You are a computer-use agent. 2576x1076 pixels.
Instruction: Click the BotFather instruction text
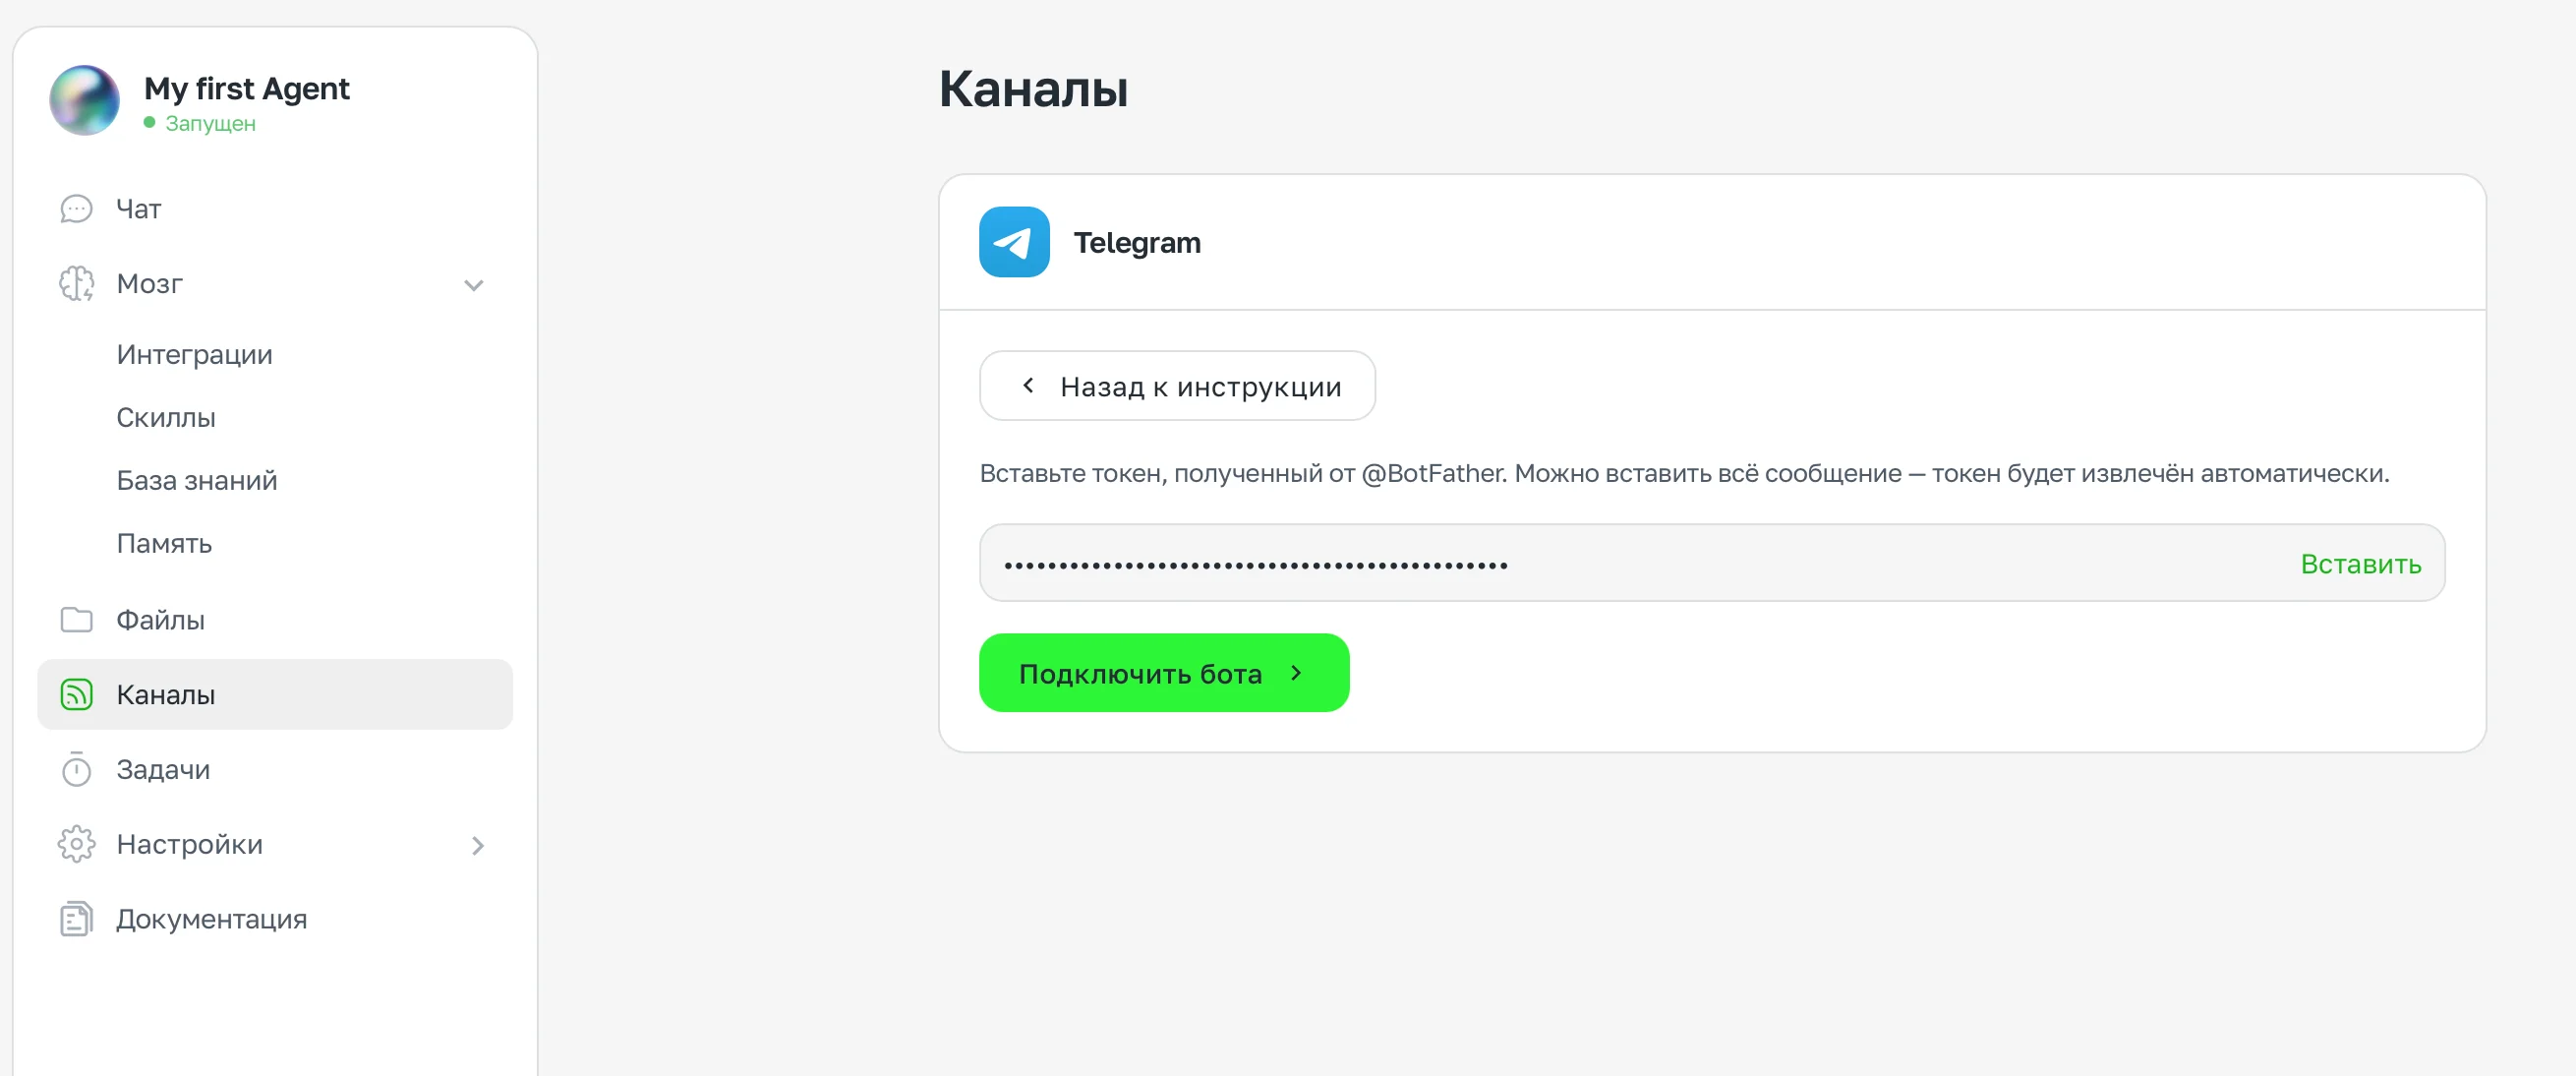tap(1684, 473)
